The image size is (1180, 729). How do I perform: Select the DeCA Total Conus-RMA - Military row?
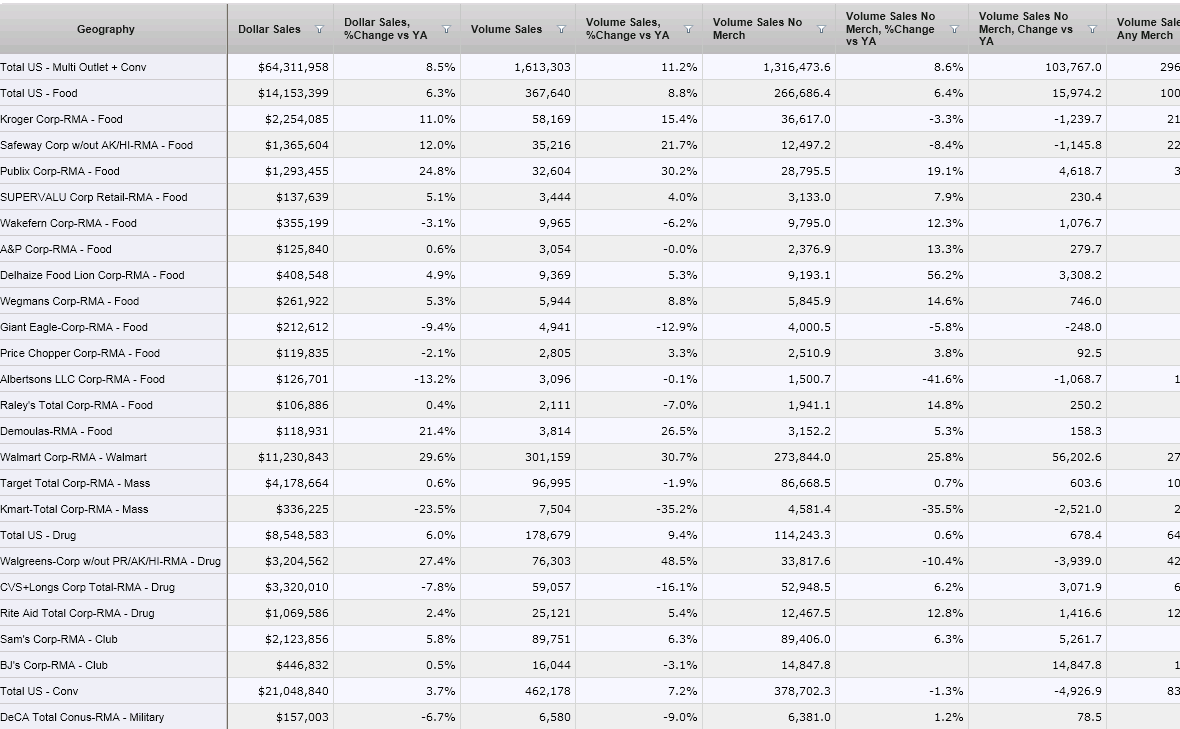click(x=82, y=717)
